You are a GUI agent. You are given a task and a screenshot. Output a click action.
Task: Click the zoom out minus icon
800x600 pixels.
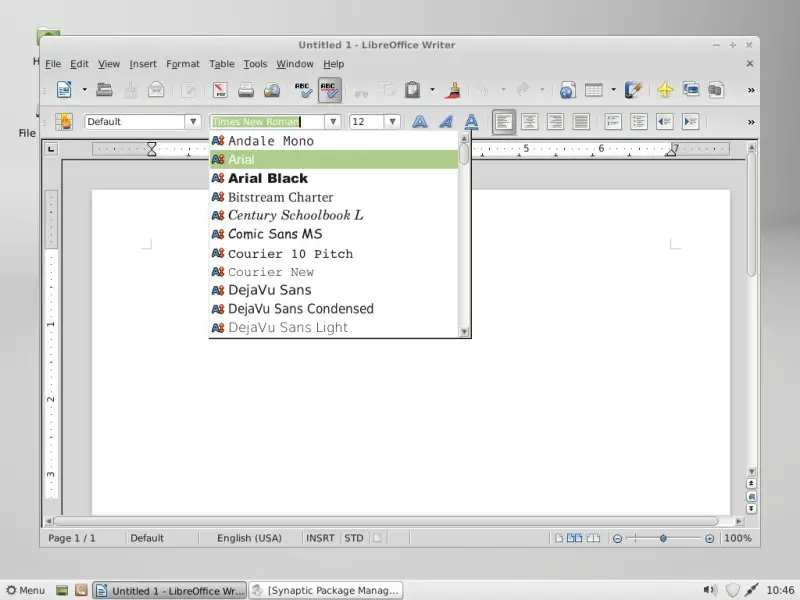tap(617, 538)
